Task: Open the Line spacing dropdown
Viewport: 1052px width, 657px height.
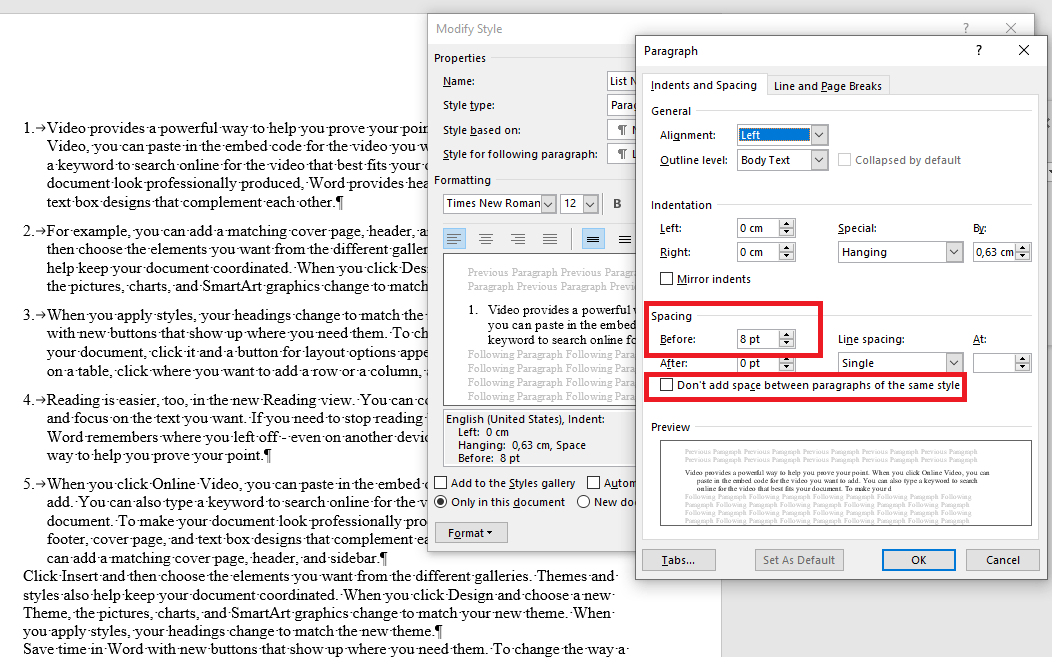Action: [x=955, y=363]
